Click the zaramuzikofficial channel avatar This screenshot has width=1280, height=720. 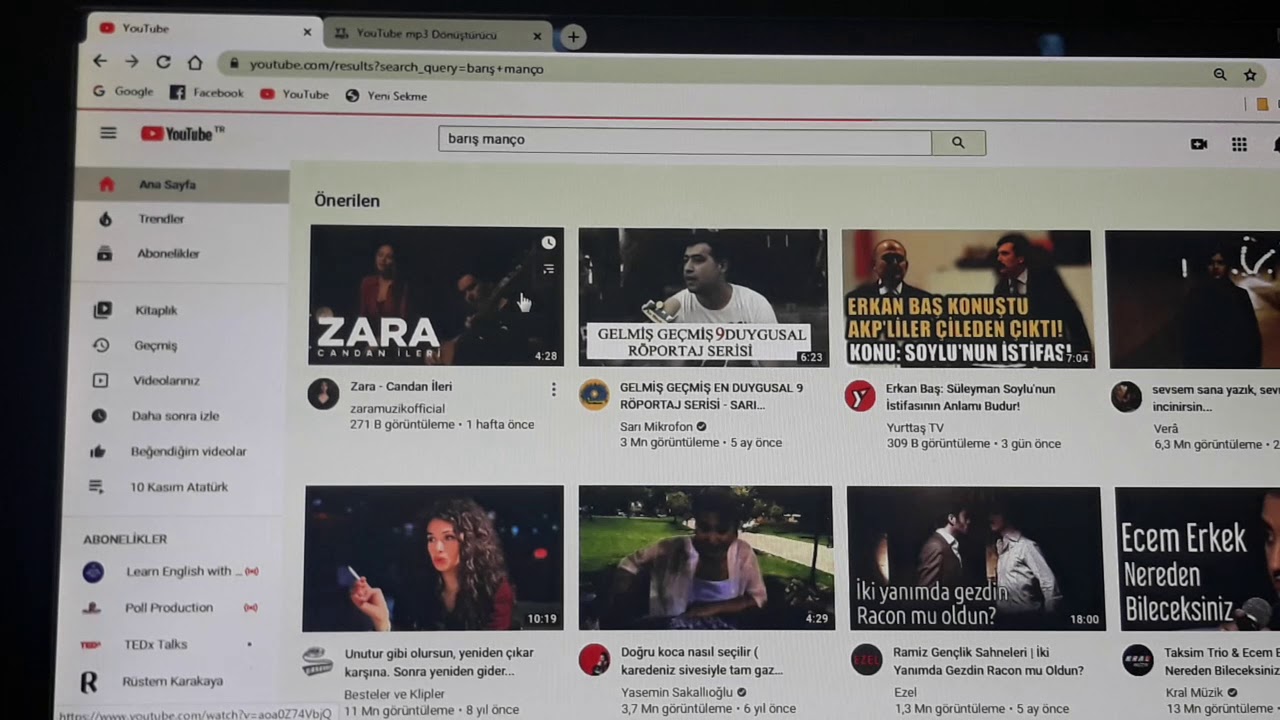[323, 394]
